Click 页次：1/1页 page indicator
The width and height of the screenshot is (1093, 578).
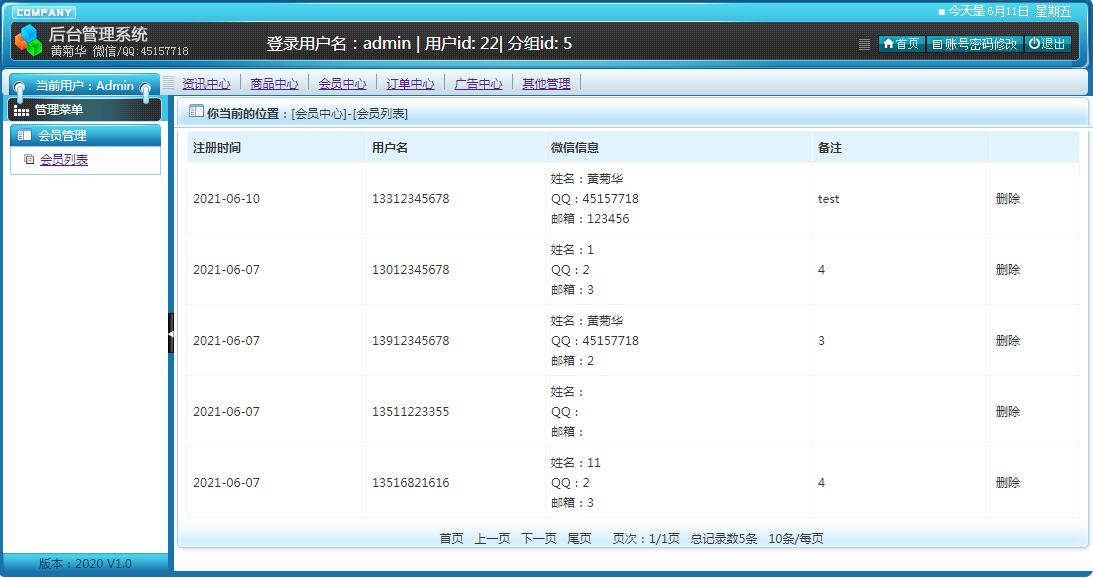[x=646, y=539]
